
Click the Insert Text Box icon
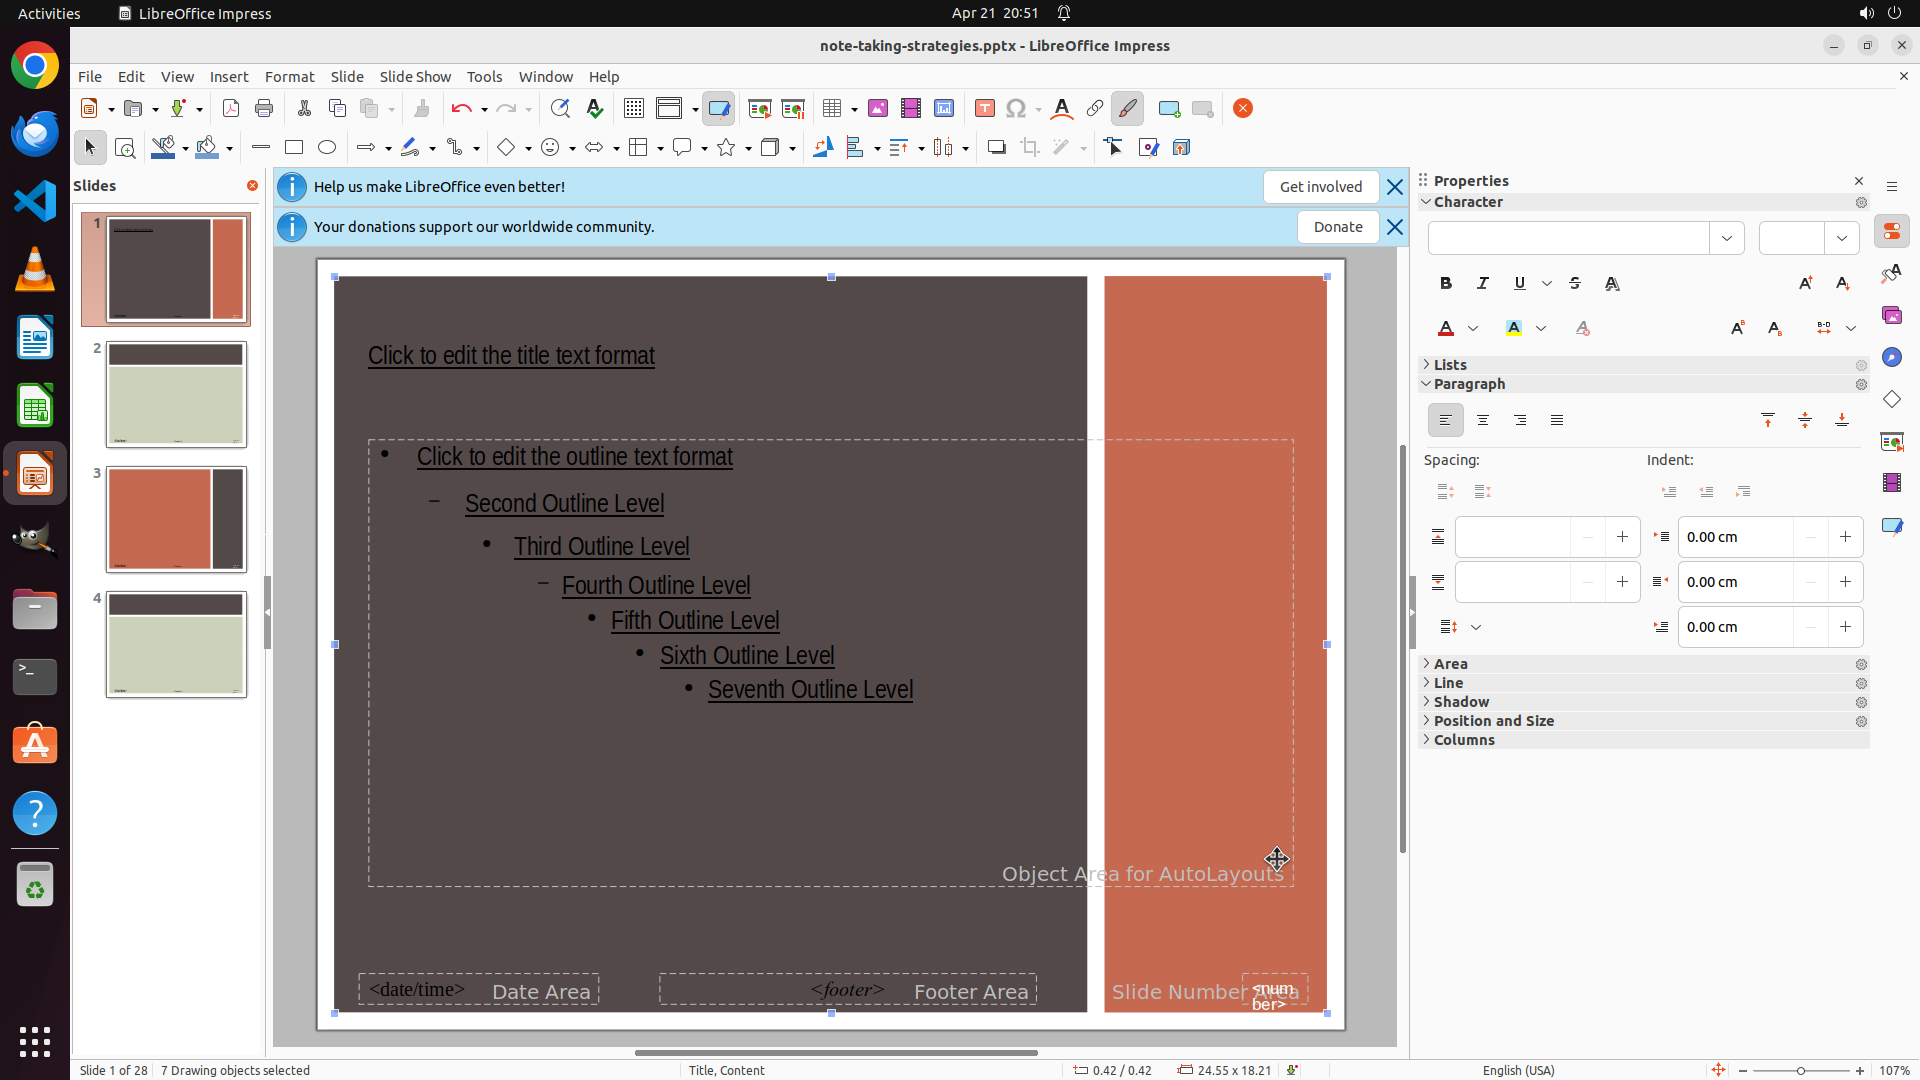point(985,109)
